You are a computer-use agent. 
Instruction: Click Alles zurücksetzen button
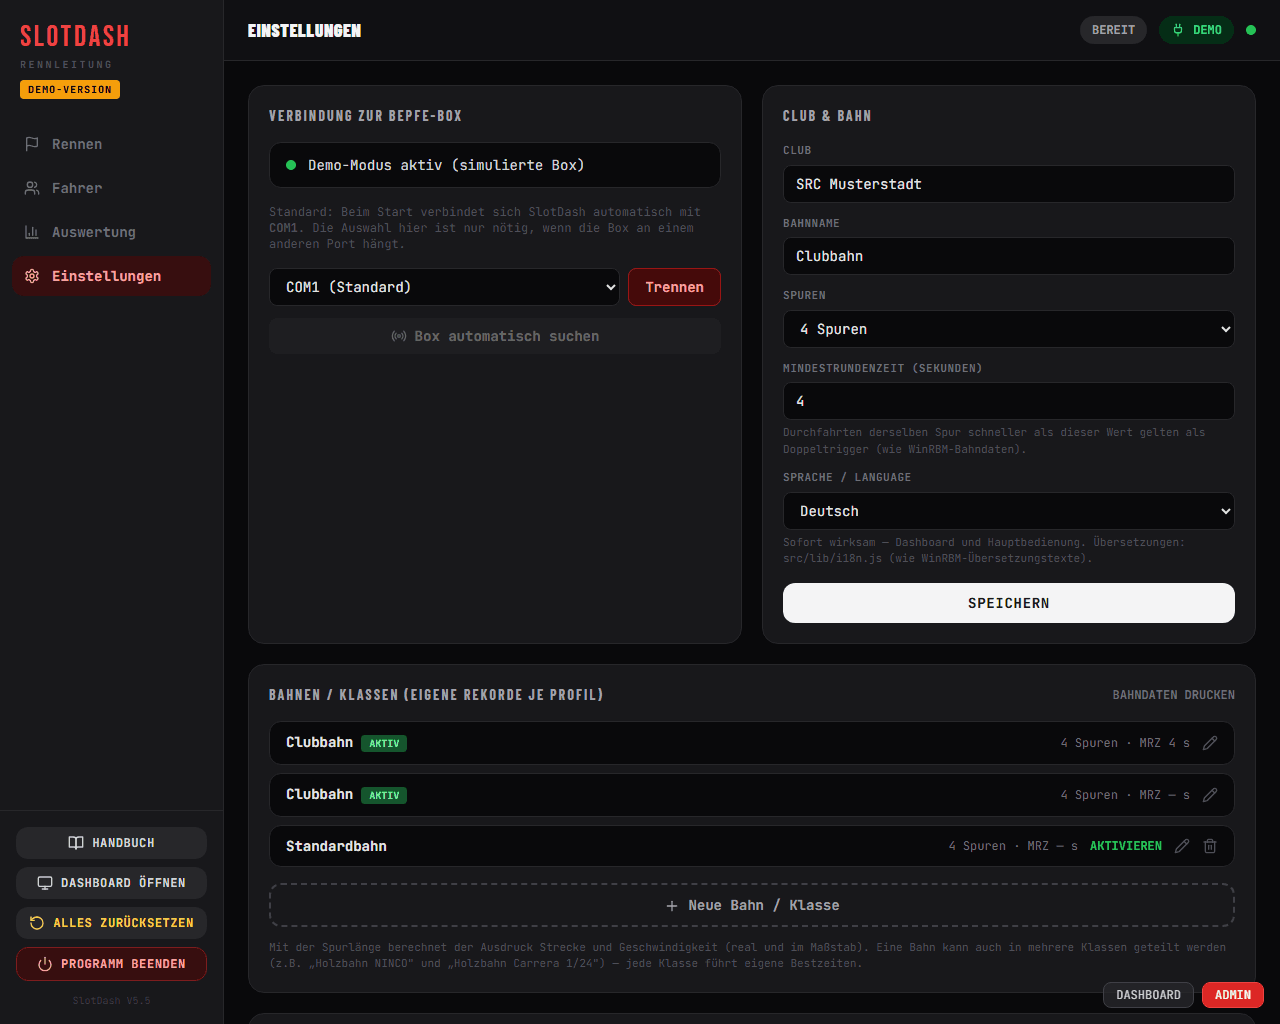(111, 923)
